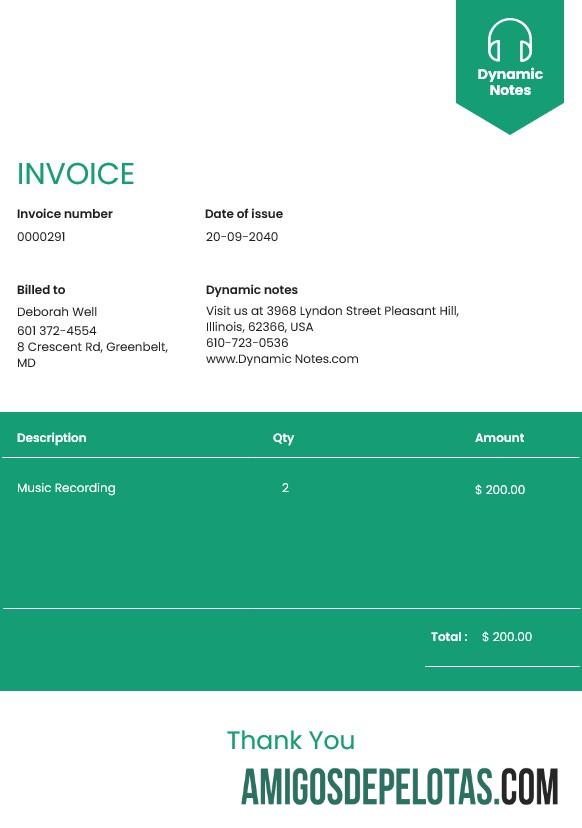Click phone number 601 372-4554
582x828 pixels.
click(x=57, y=331)
